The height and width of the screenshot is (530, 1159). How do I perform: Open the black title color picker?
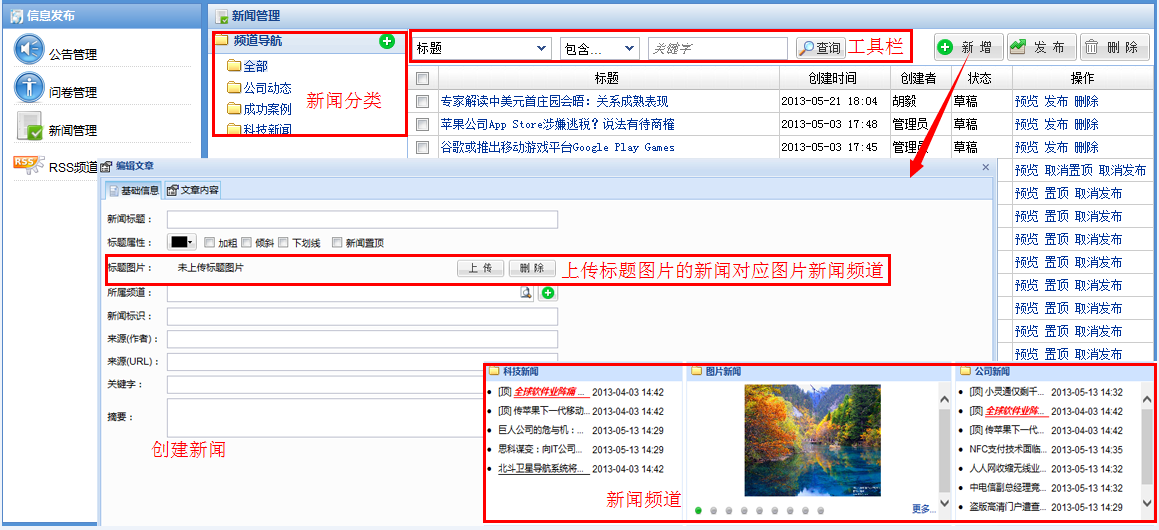tap(182, 242)
